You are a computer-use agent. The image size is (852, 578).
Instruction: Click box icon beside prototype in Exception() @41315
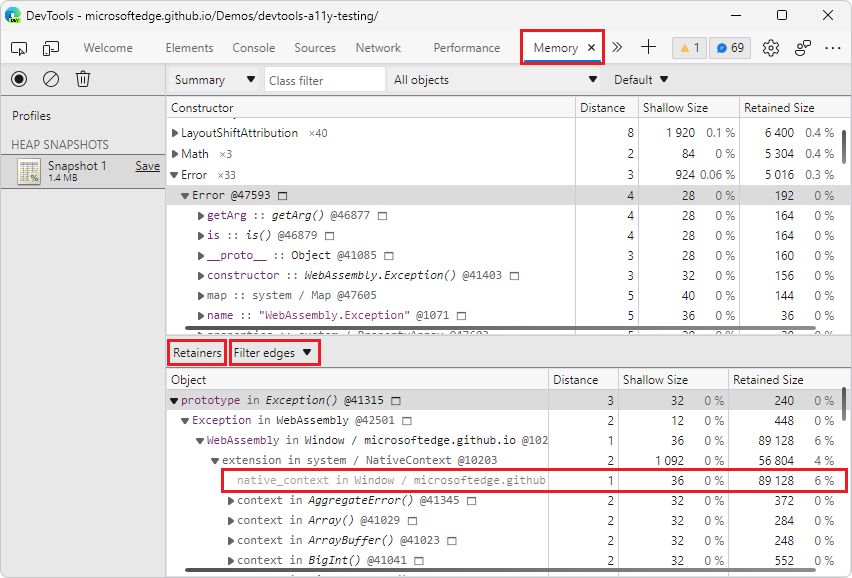point(396,401)
